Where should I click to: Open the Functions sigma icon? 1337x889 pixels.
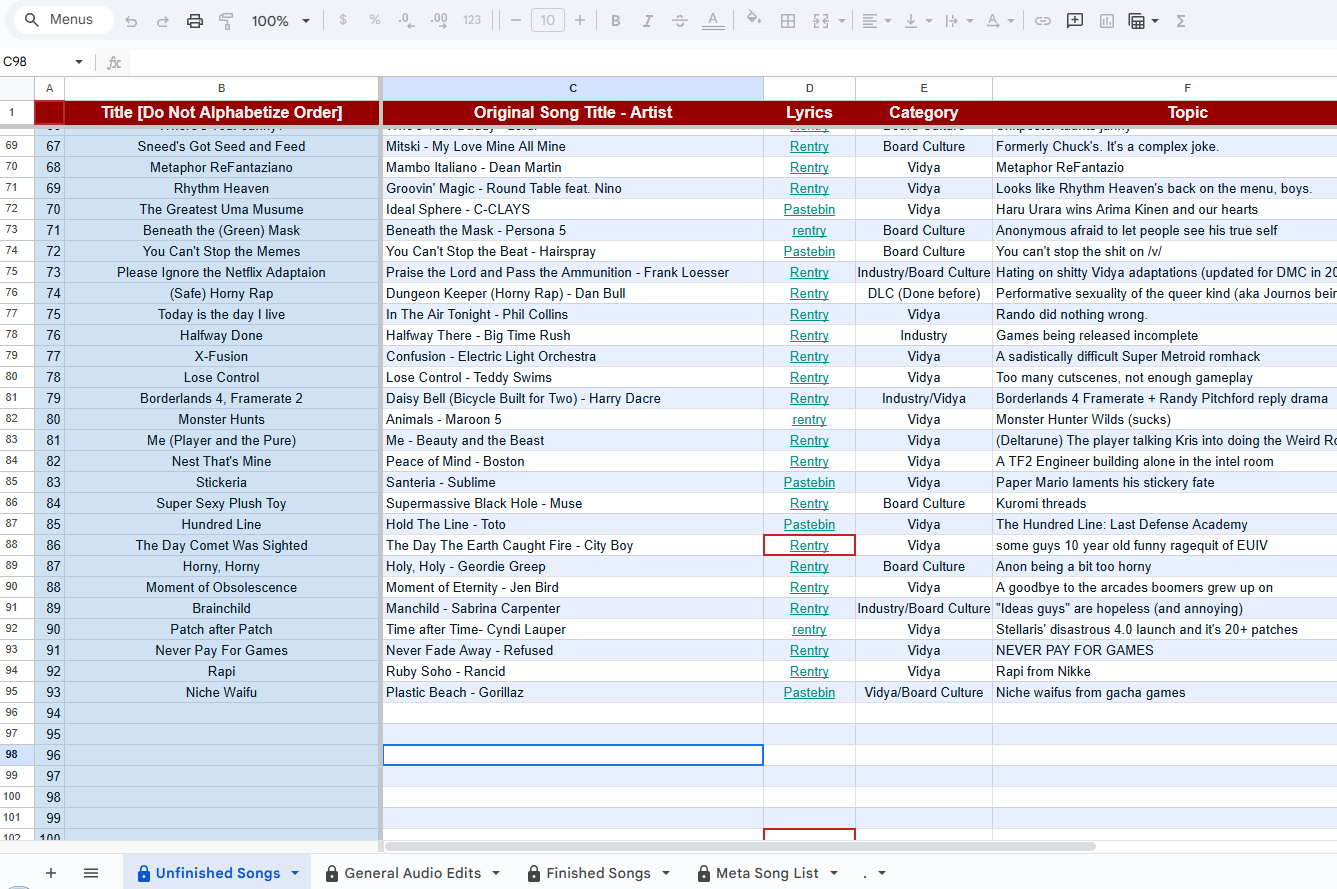(x=1181, y=21)
